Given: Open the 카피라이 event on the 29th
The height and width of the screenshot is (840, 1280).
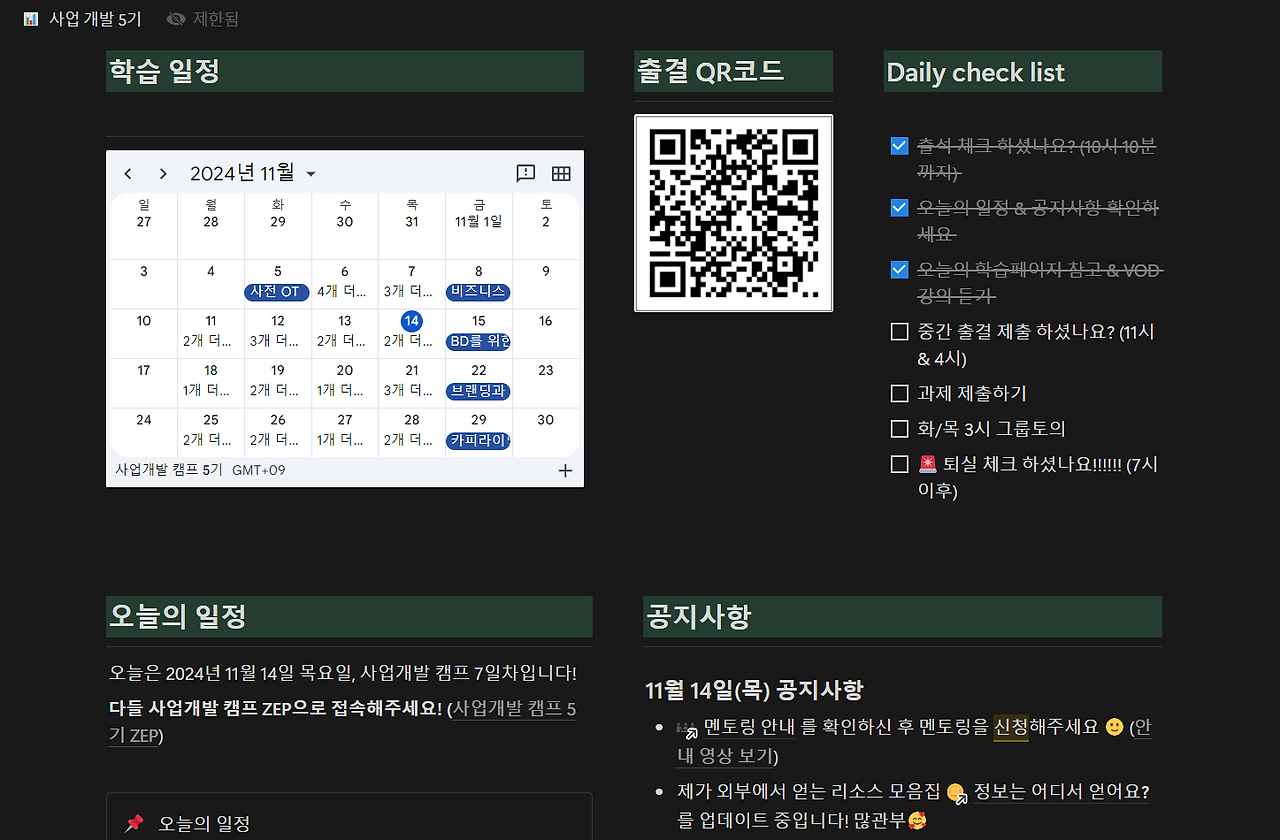Looking at the screenshot, I should 479,440.
